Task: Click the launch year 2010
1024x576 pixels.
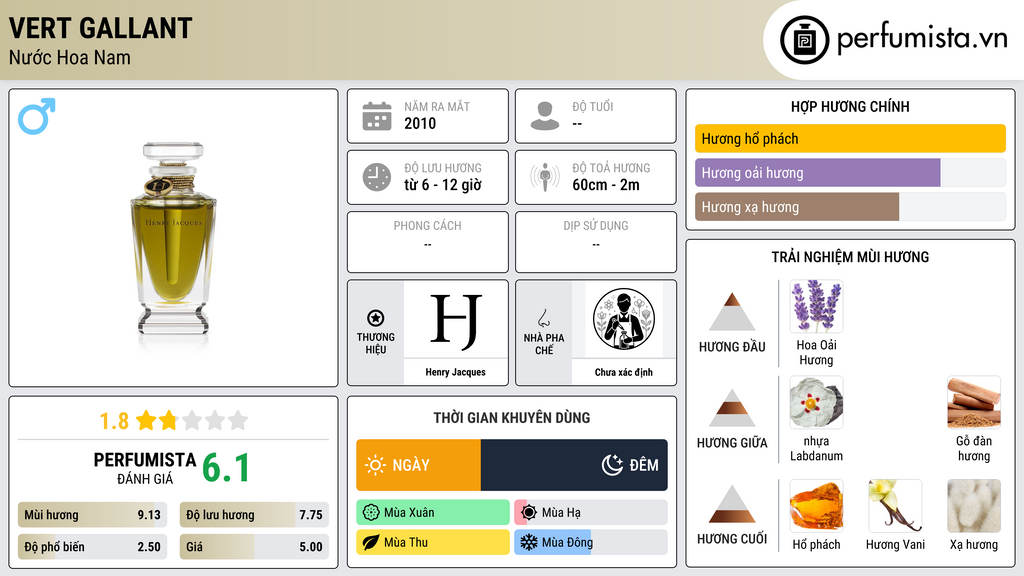Action: [x=420, y=123]
